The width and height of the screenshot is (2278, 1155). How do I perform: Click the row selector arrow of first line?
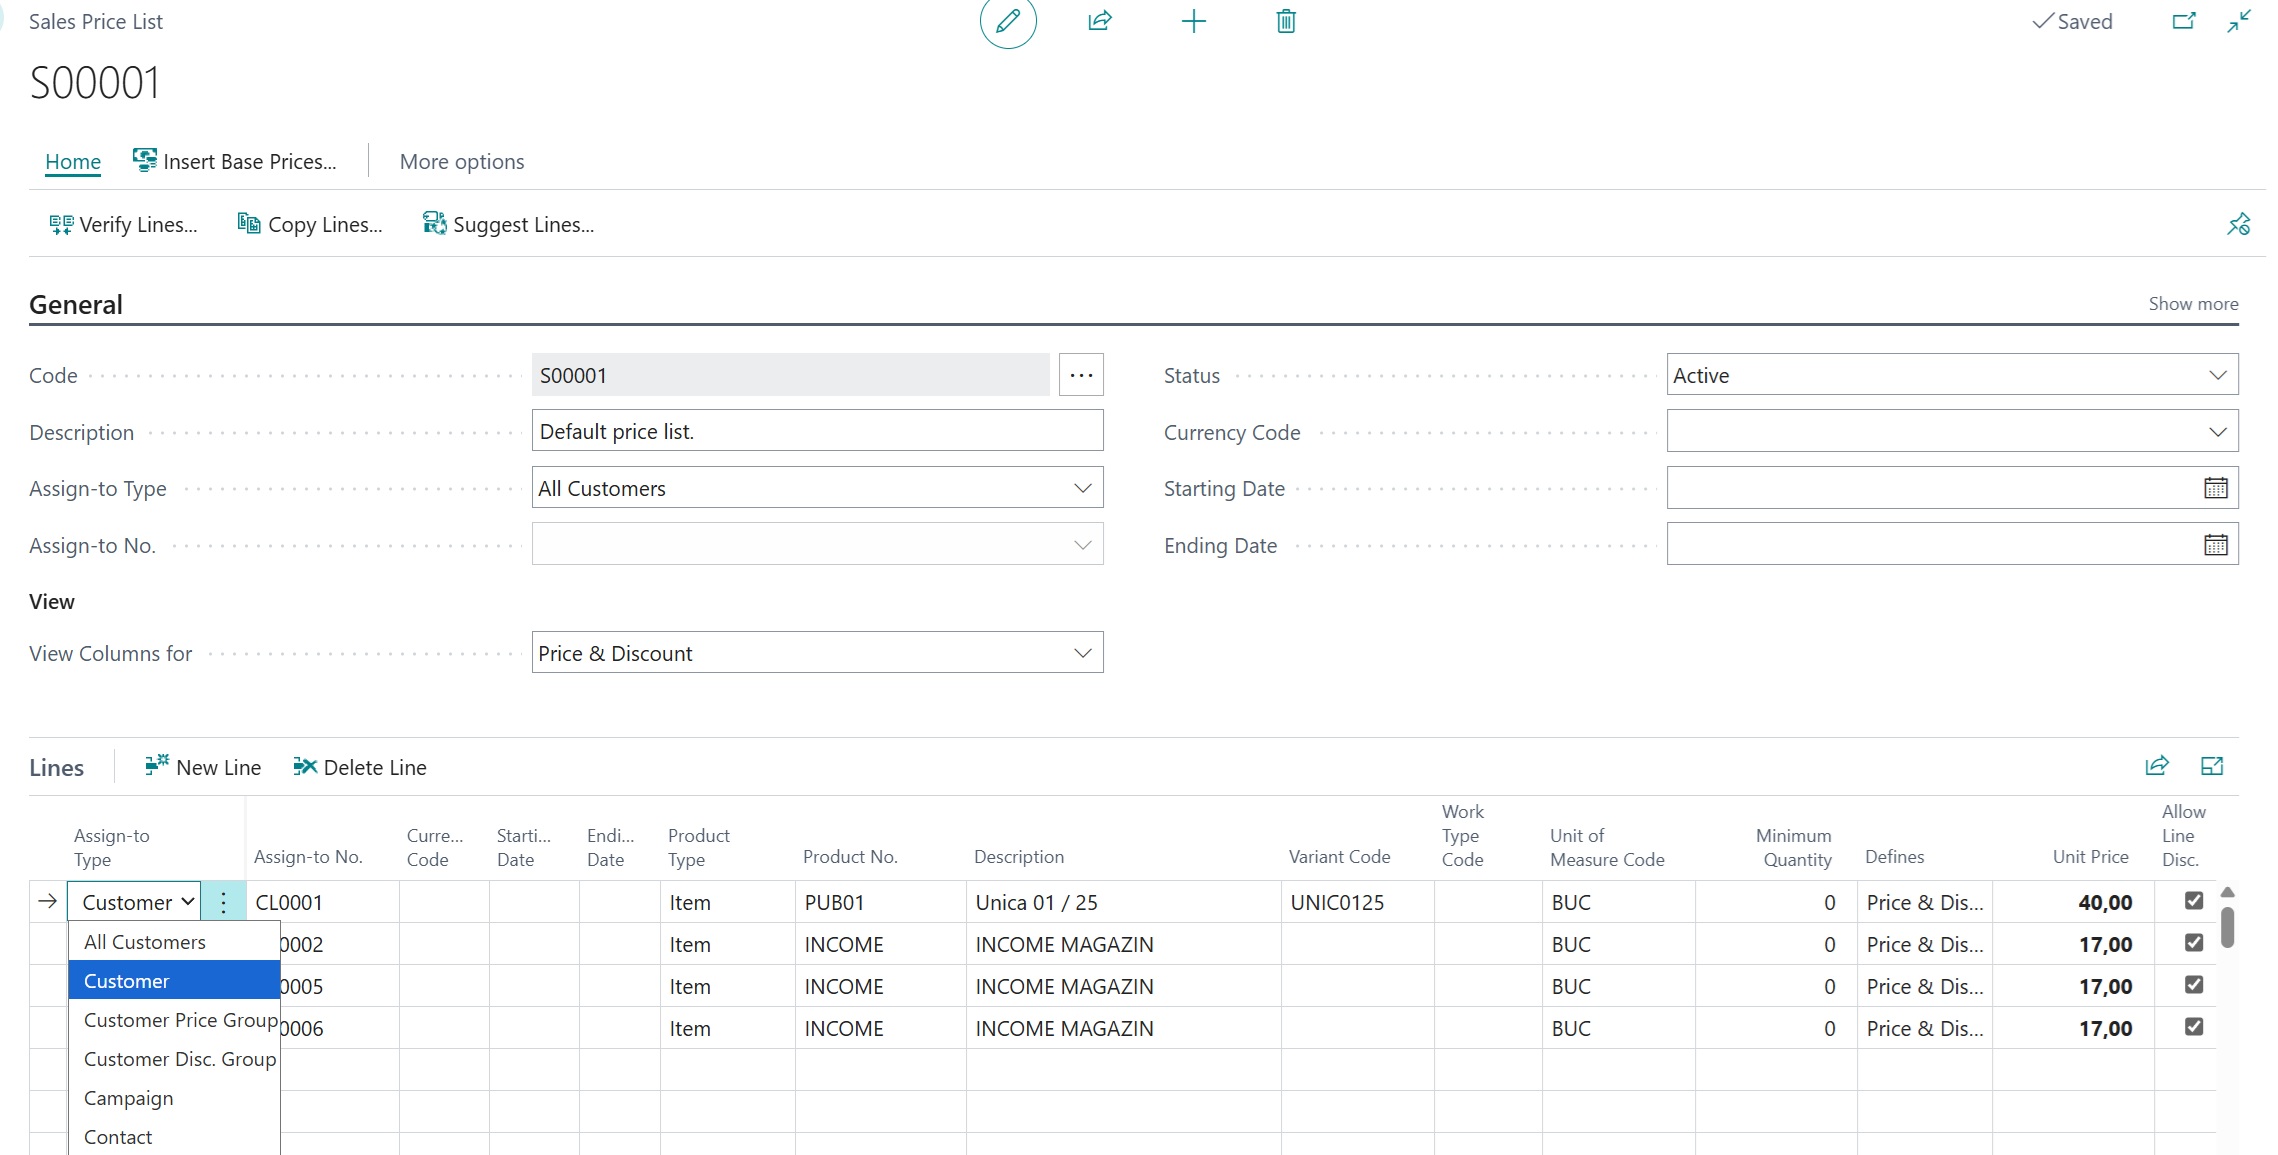(47, 901)
